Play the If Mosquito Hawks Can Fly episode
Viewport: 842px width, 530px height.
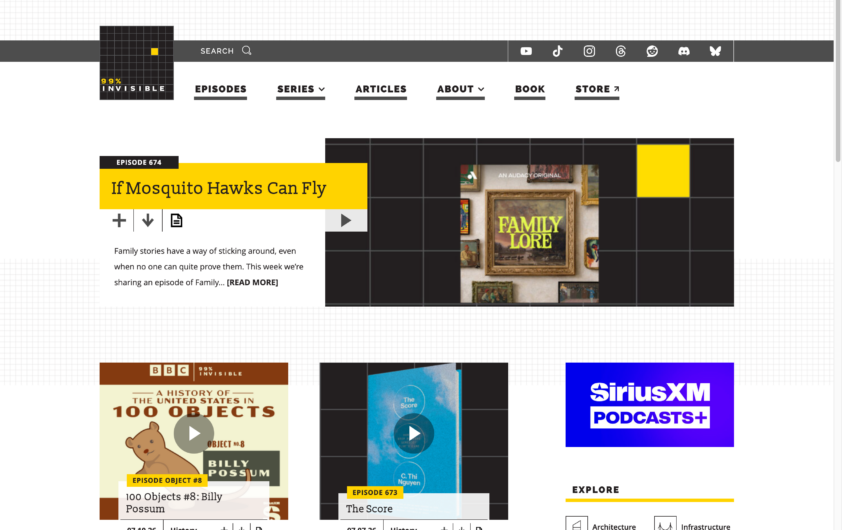(346, 220)
